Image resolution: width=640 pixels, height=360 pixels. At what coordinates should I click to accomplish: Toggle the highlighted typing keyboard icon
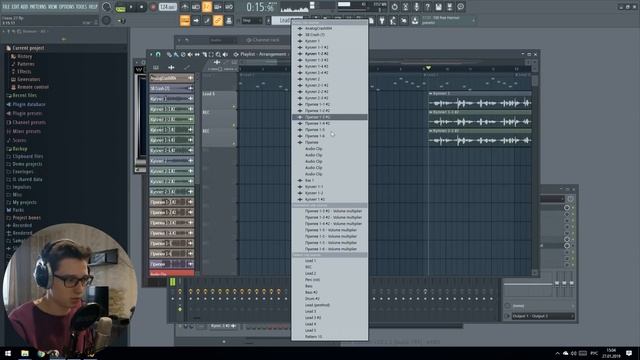(184, 20)
